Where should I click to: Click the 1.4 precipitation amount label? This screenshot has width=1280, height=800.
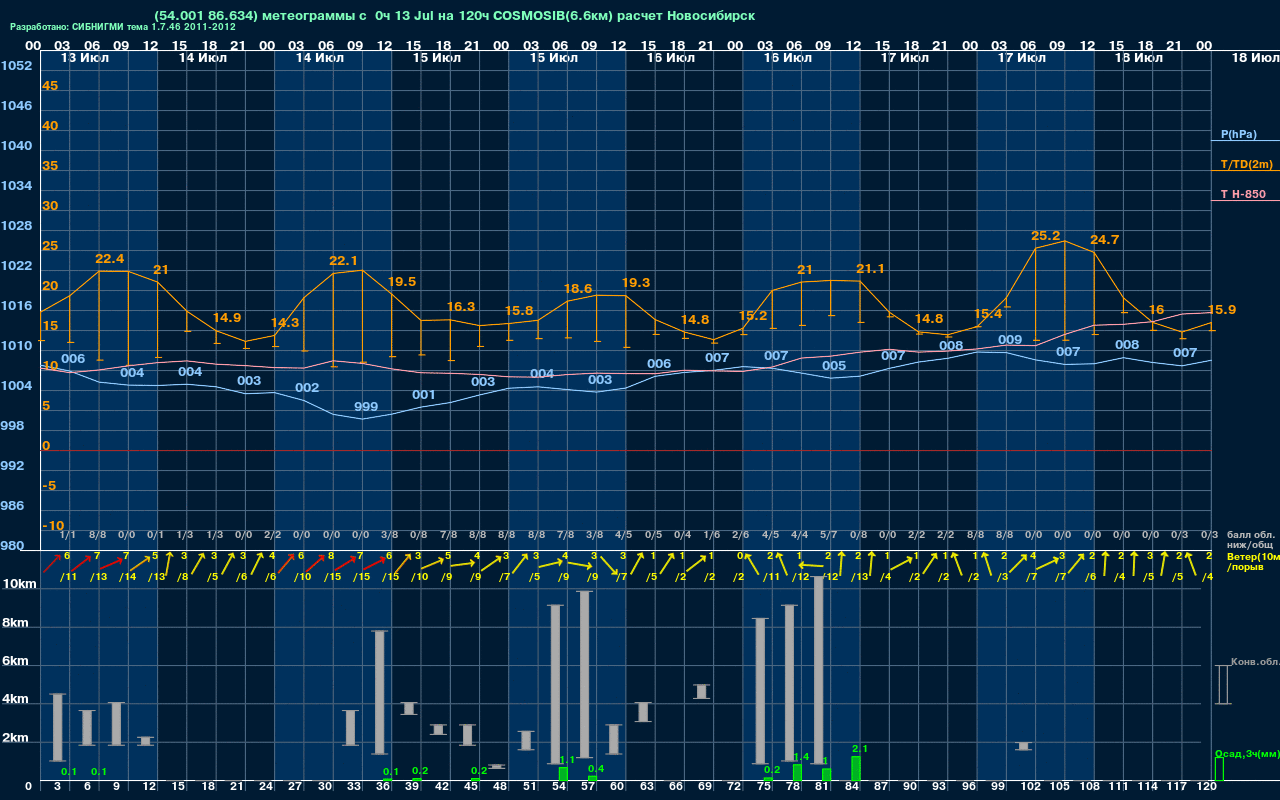point(801,758)
